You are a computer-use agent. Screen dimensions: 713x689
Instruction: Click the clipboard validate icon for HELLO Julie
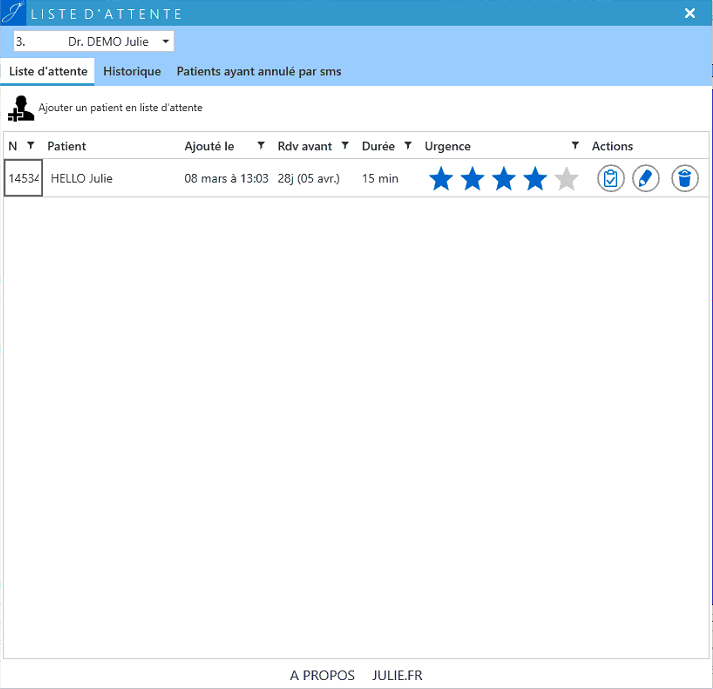coord(611,178)
